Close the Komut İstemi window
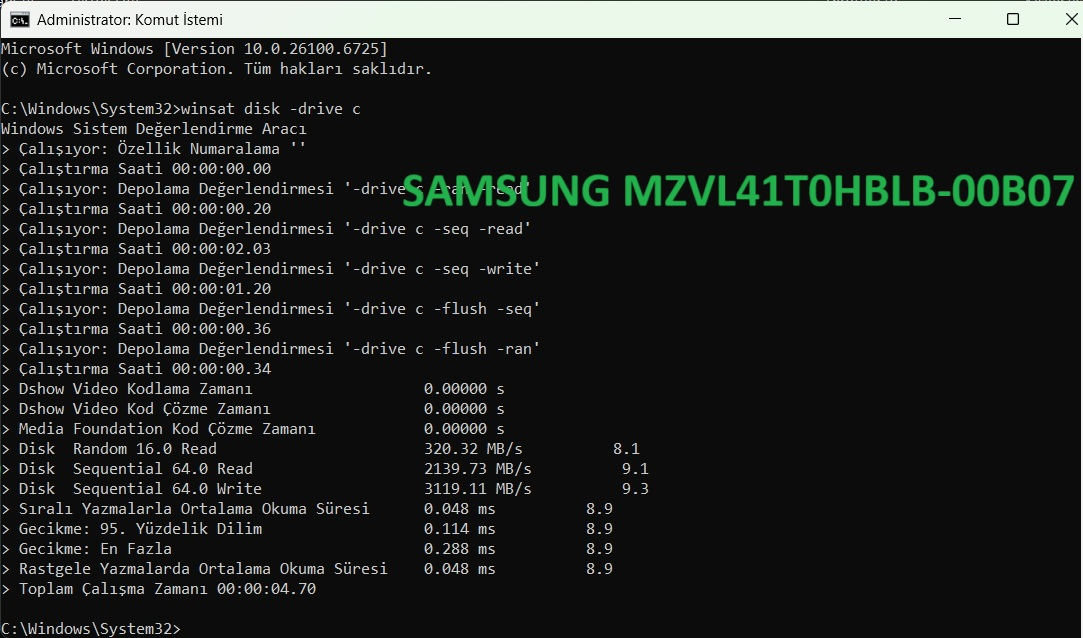1083x638 pixels. pyautogui.click(x=1071, y=19)
